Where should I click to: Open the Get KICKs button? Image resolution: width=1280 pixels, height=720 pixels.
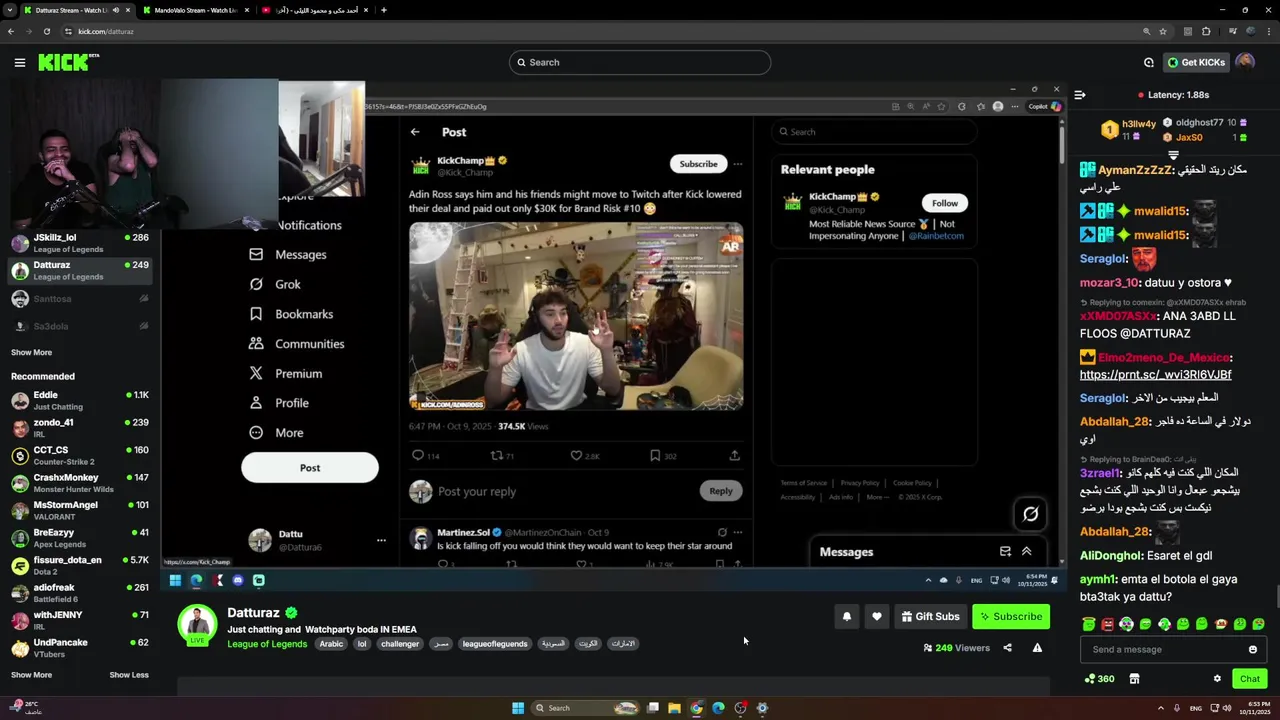coord(1196,62)
